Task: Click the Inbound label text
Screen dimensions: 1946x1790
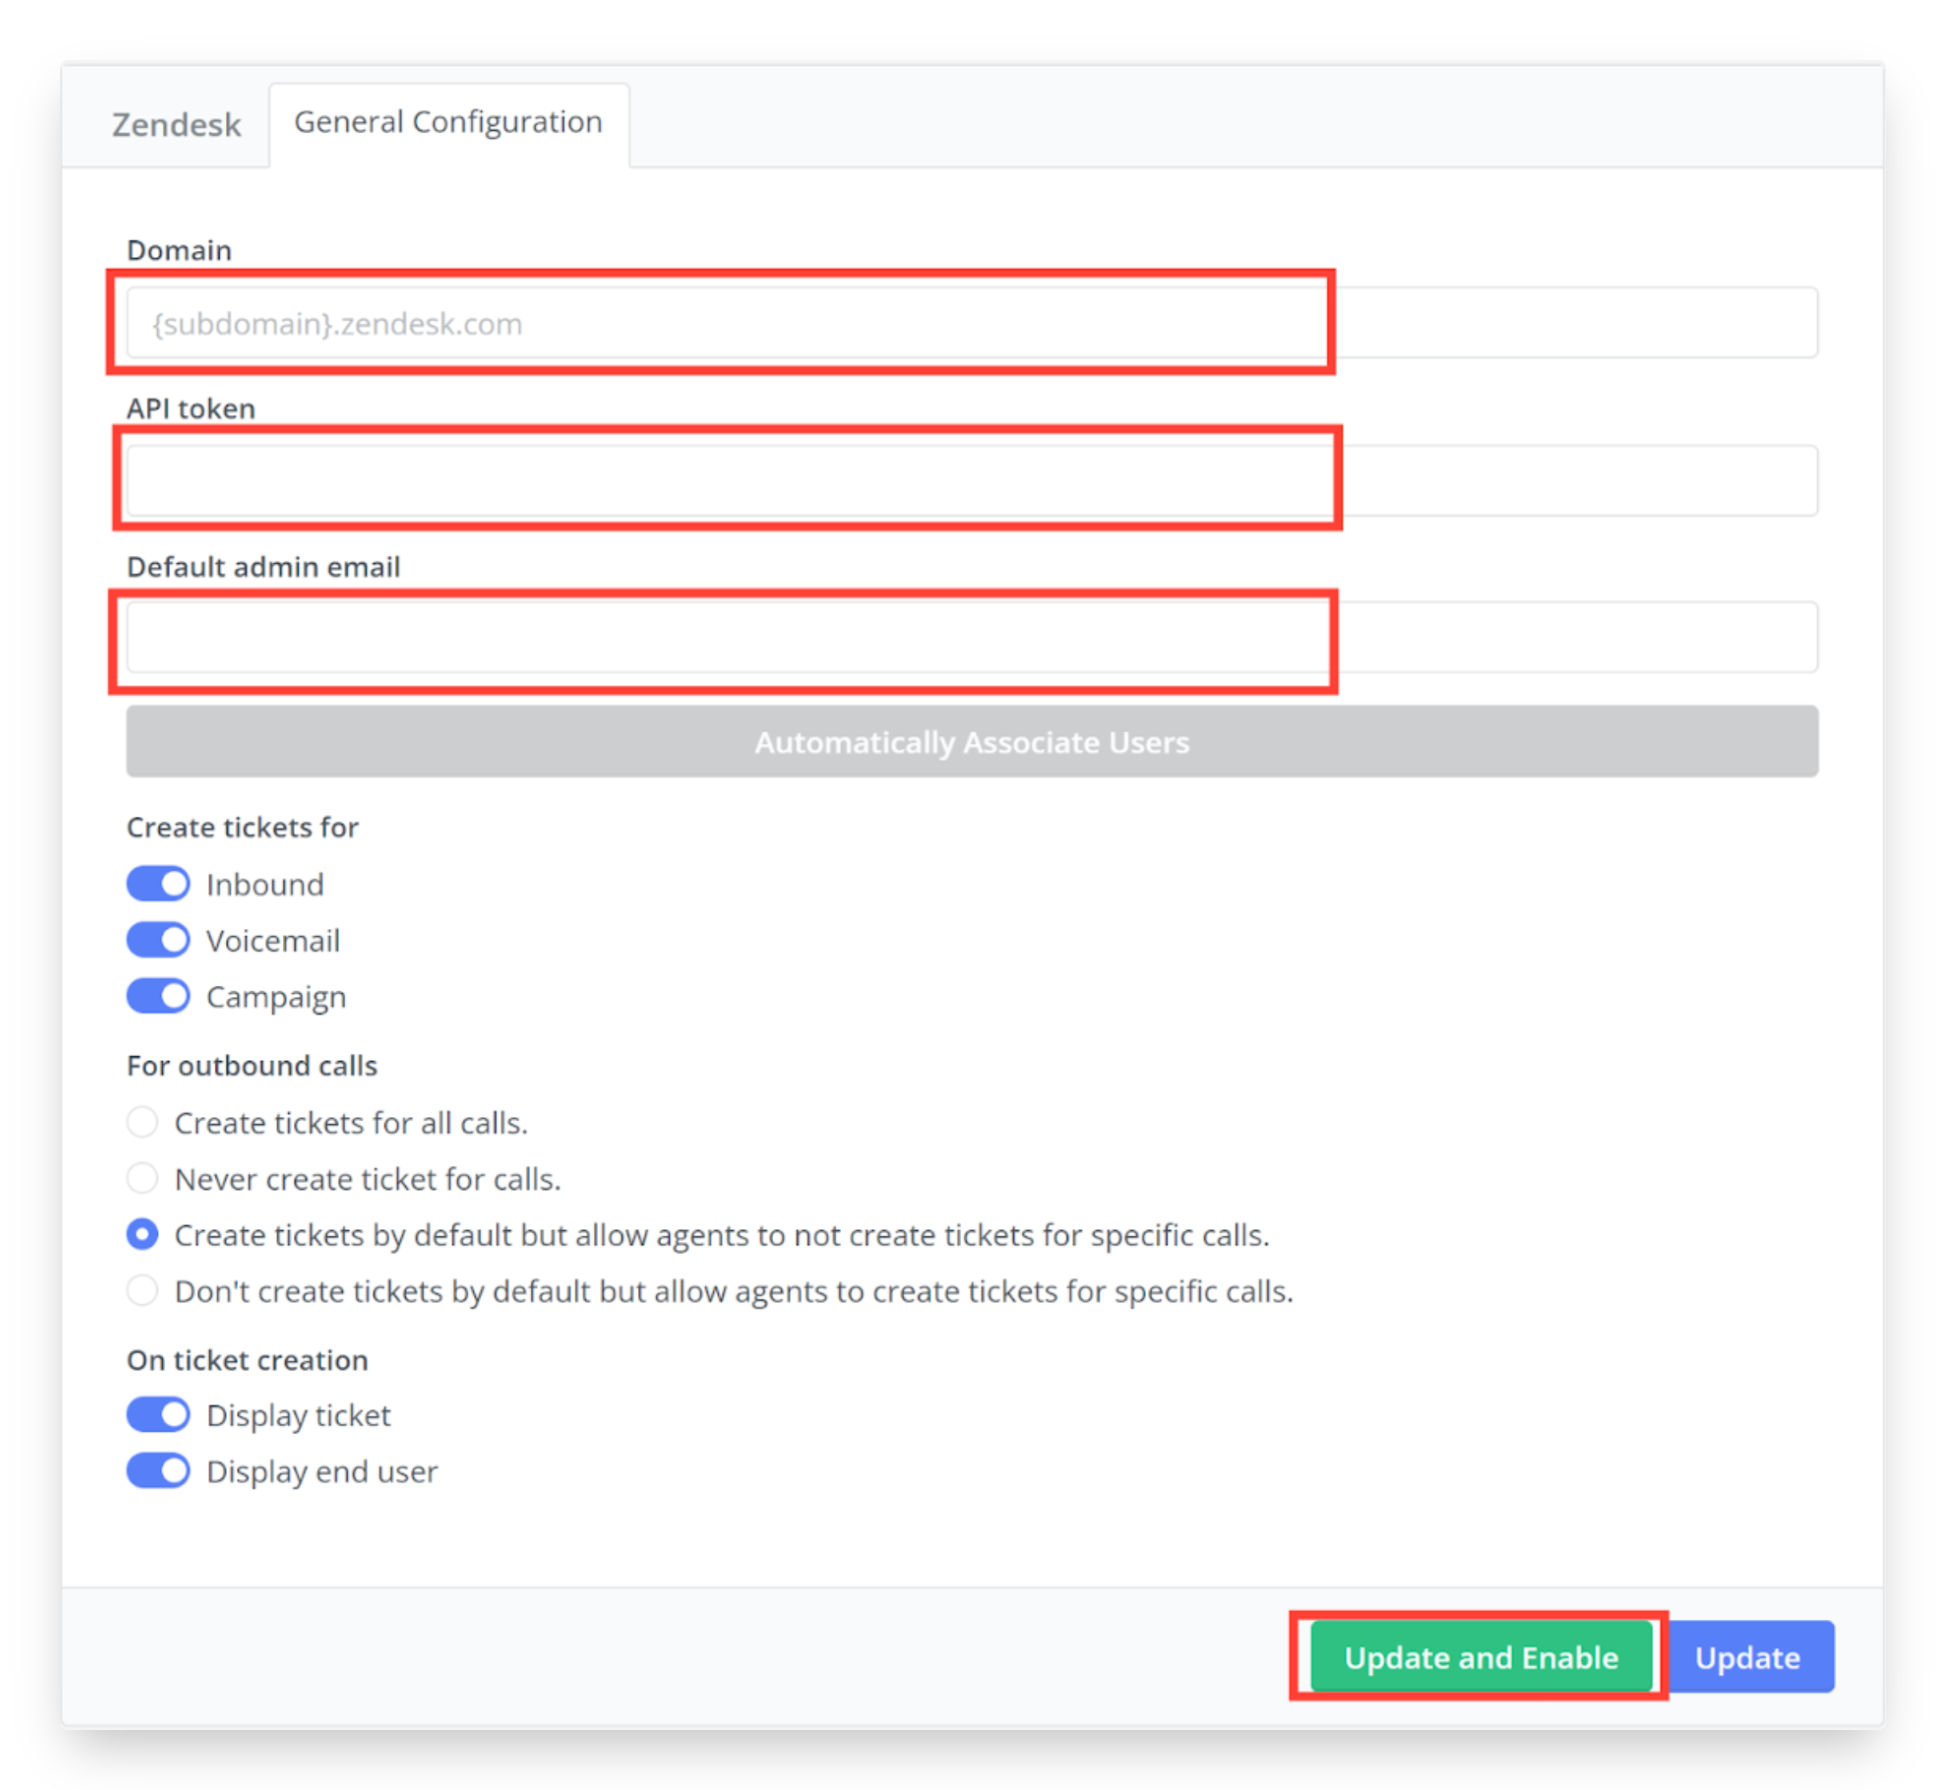Action: pos(265,884)
